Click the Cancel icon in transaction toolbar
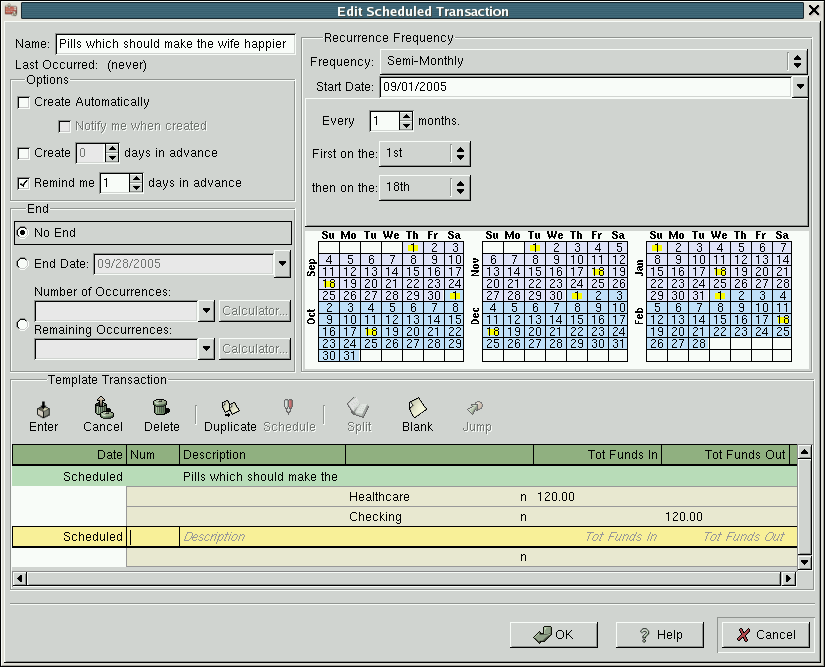Image resolution: width=825 pixels, height=667 pixels. click(103, 408)
